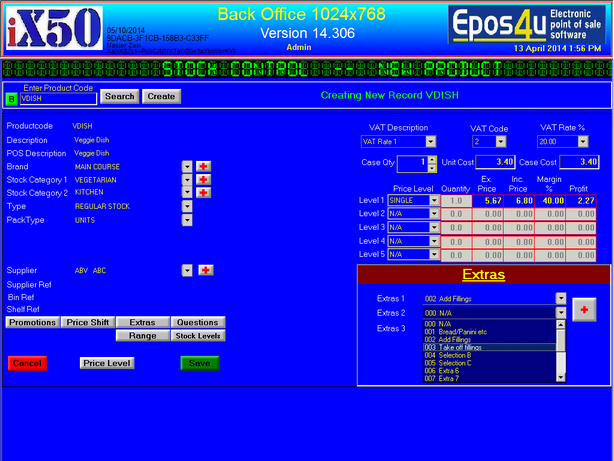The width and height of the screenshot is (614, 461).
Task: Select '003 Take off fillings' option
Action: pos(489,347)
